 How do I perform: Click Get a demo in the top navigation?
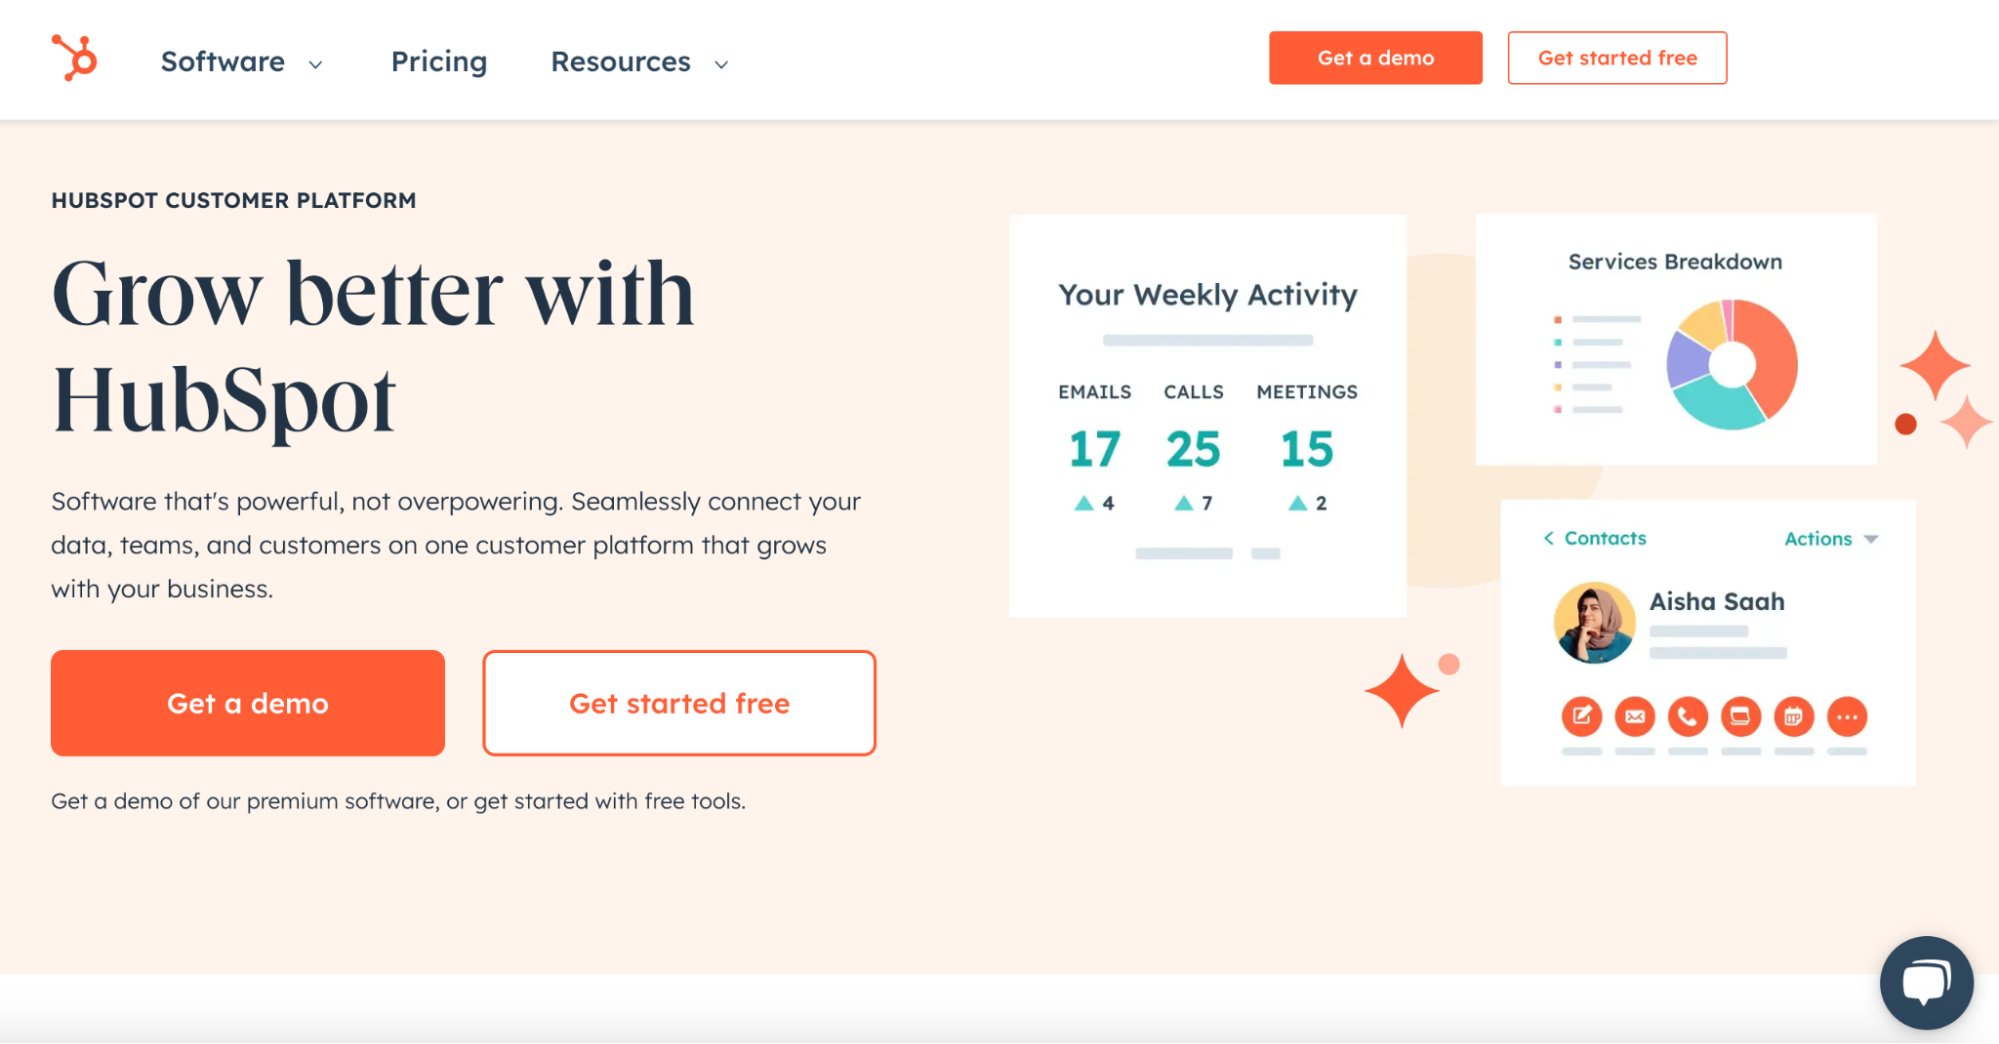point(1375,57)
